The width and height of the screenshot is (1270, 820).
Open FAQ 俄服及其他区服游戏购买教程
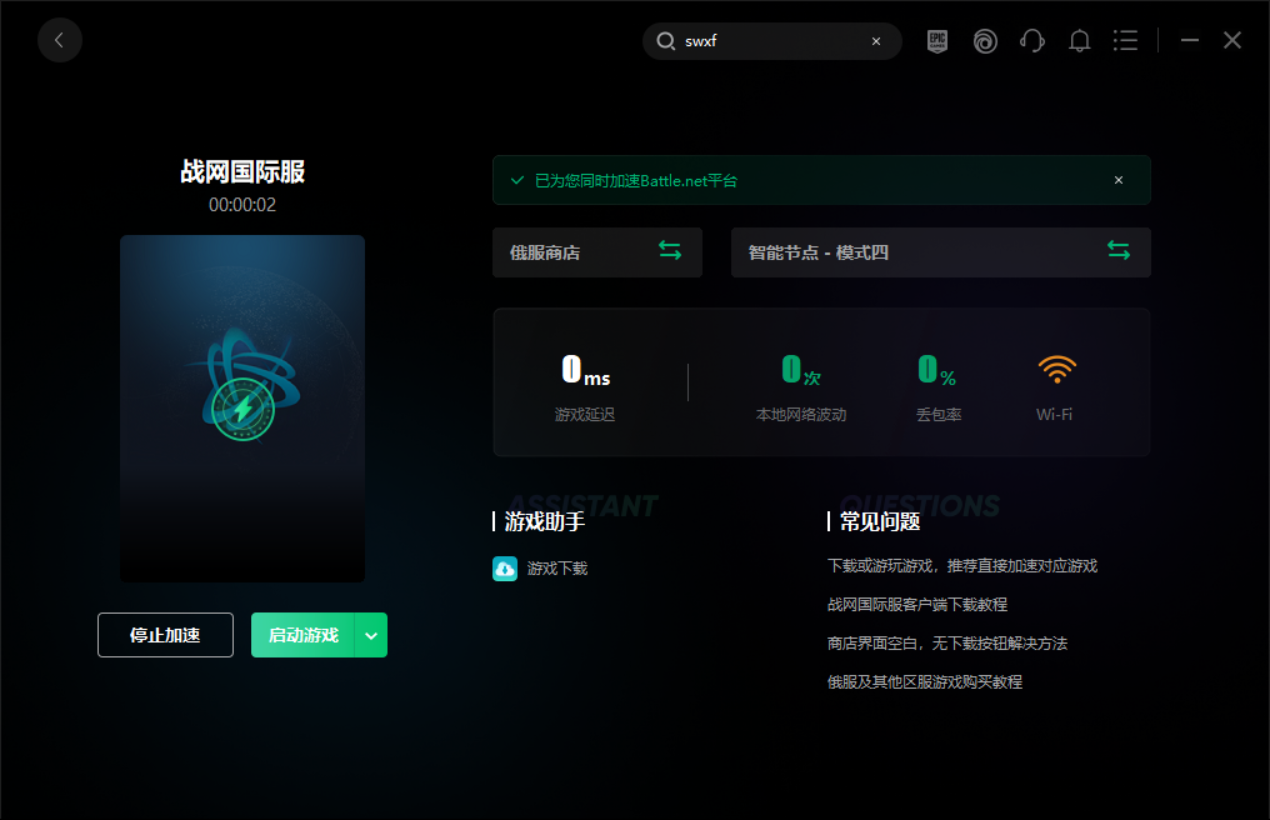(x=925, y=682)
